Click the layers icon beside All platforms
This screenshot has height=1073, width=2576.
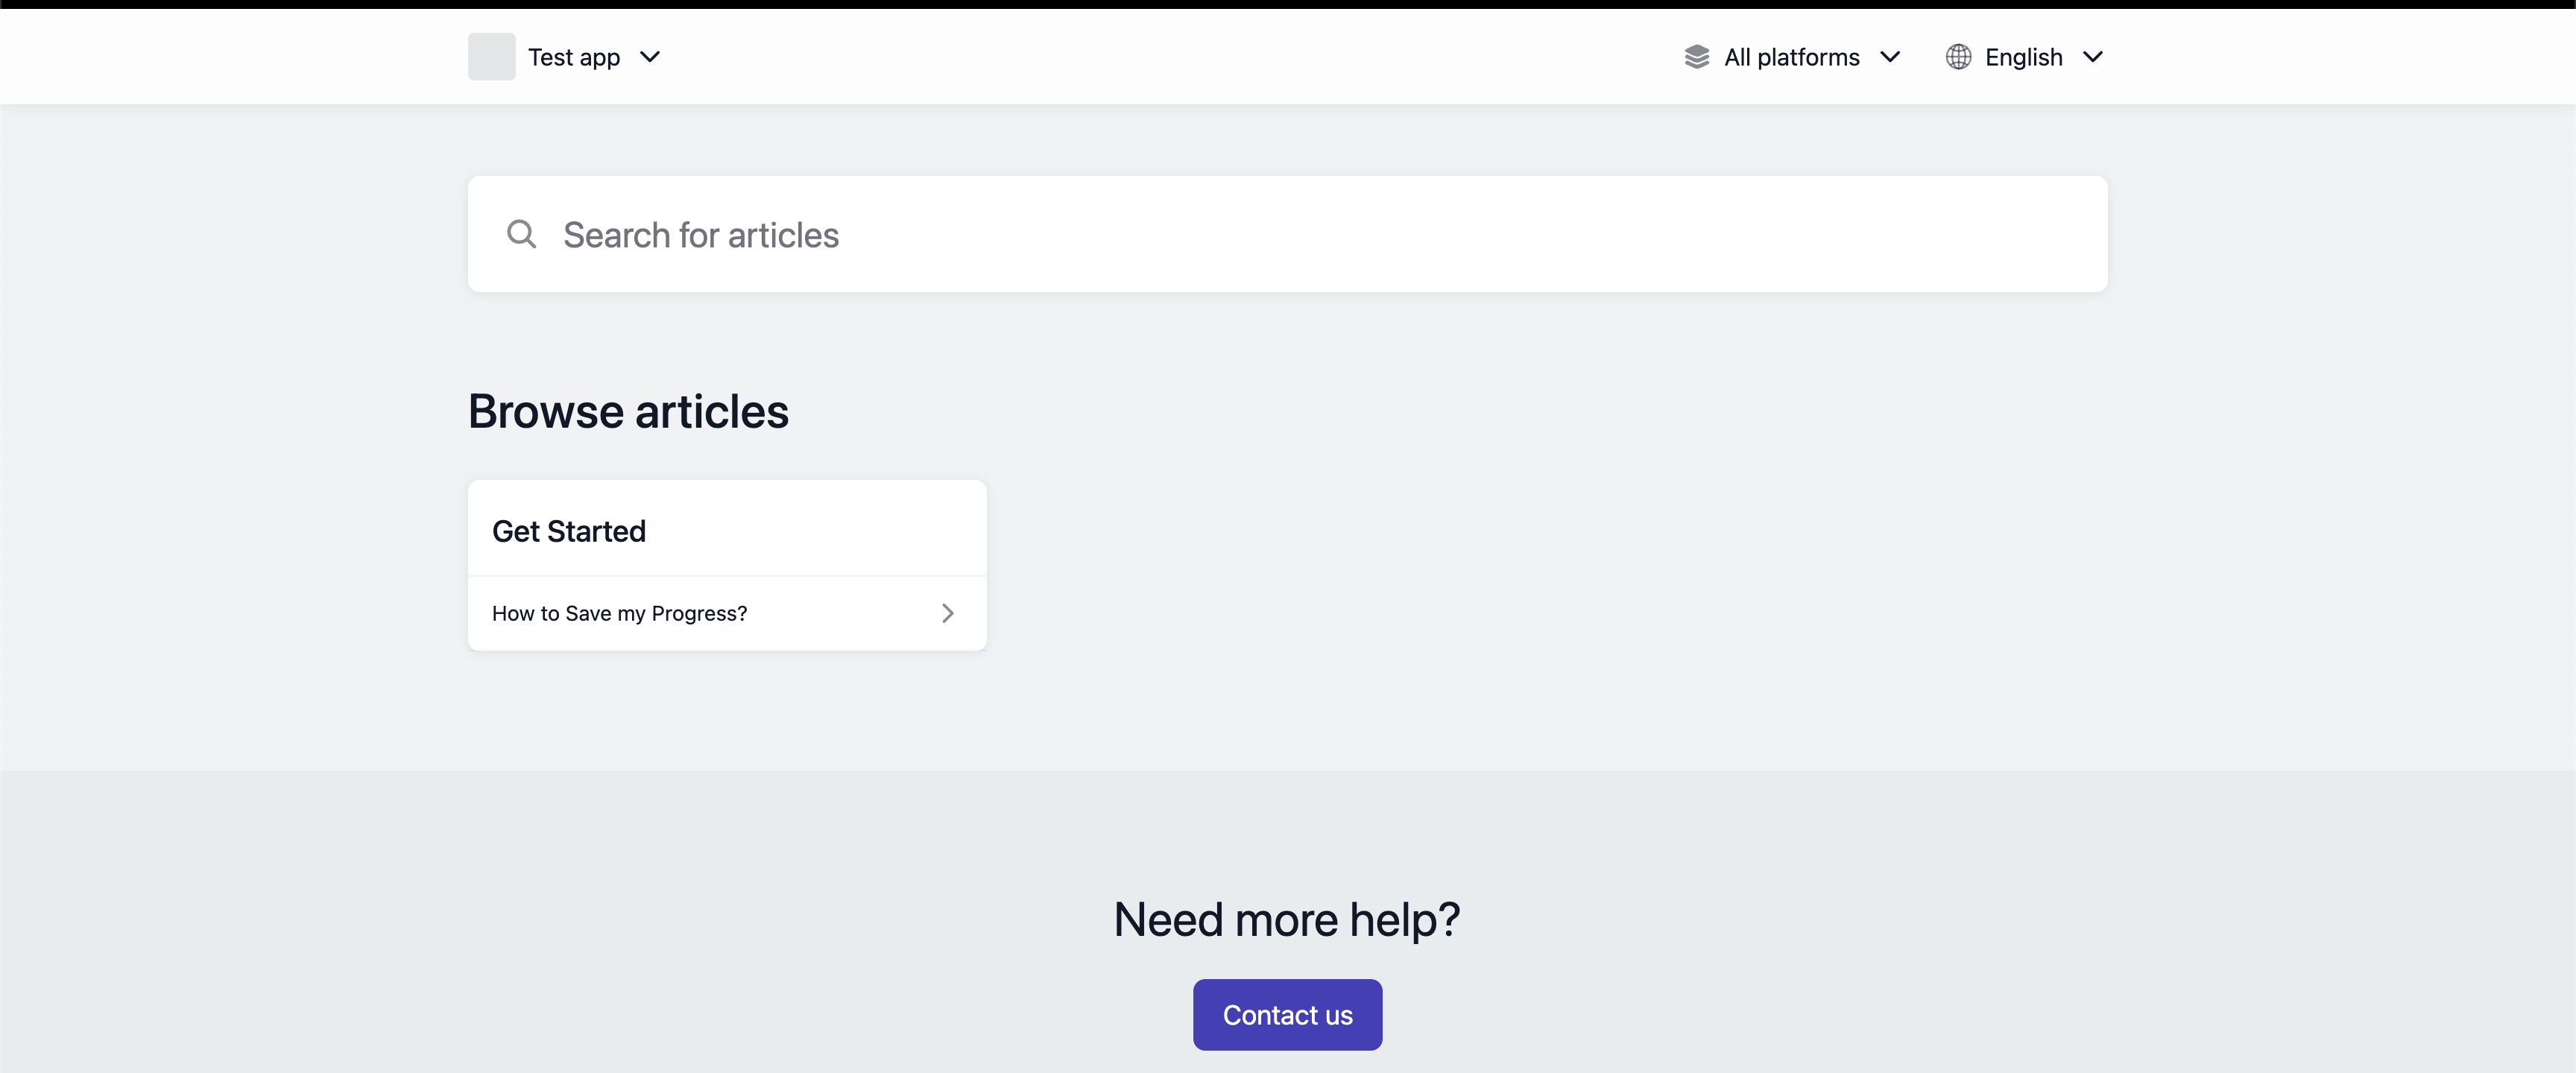(1697, 57)
